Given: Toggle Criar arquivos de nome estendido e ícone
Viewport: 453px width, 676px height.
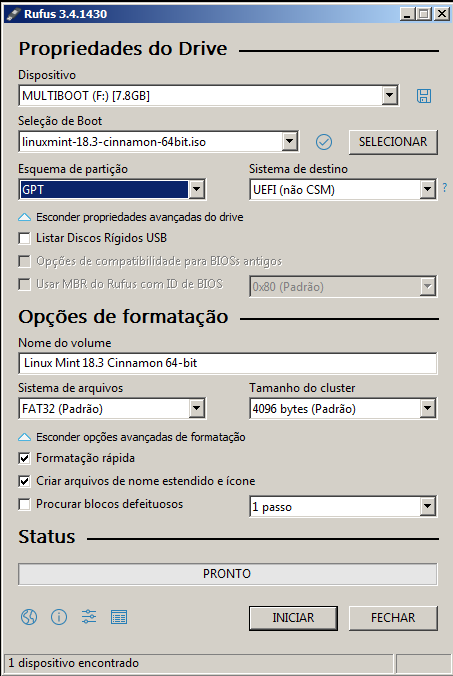Looking at the screenshot, I should [x=25, y=481].
